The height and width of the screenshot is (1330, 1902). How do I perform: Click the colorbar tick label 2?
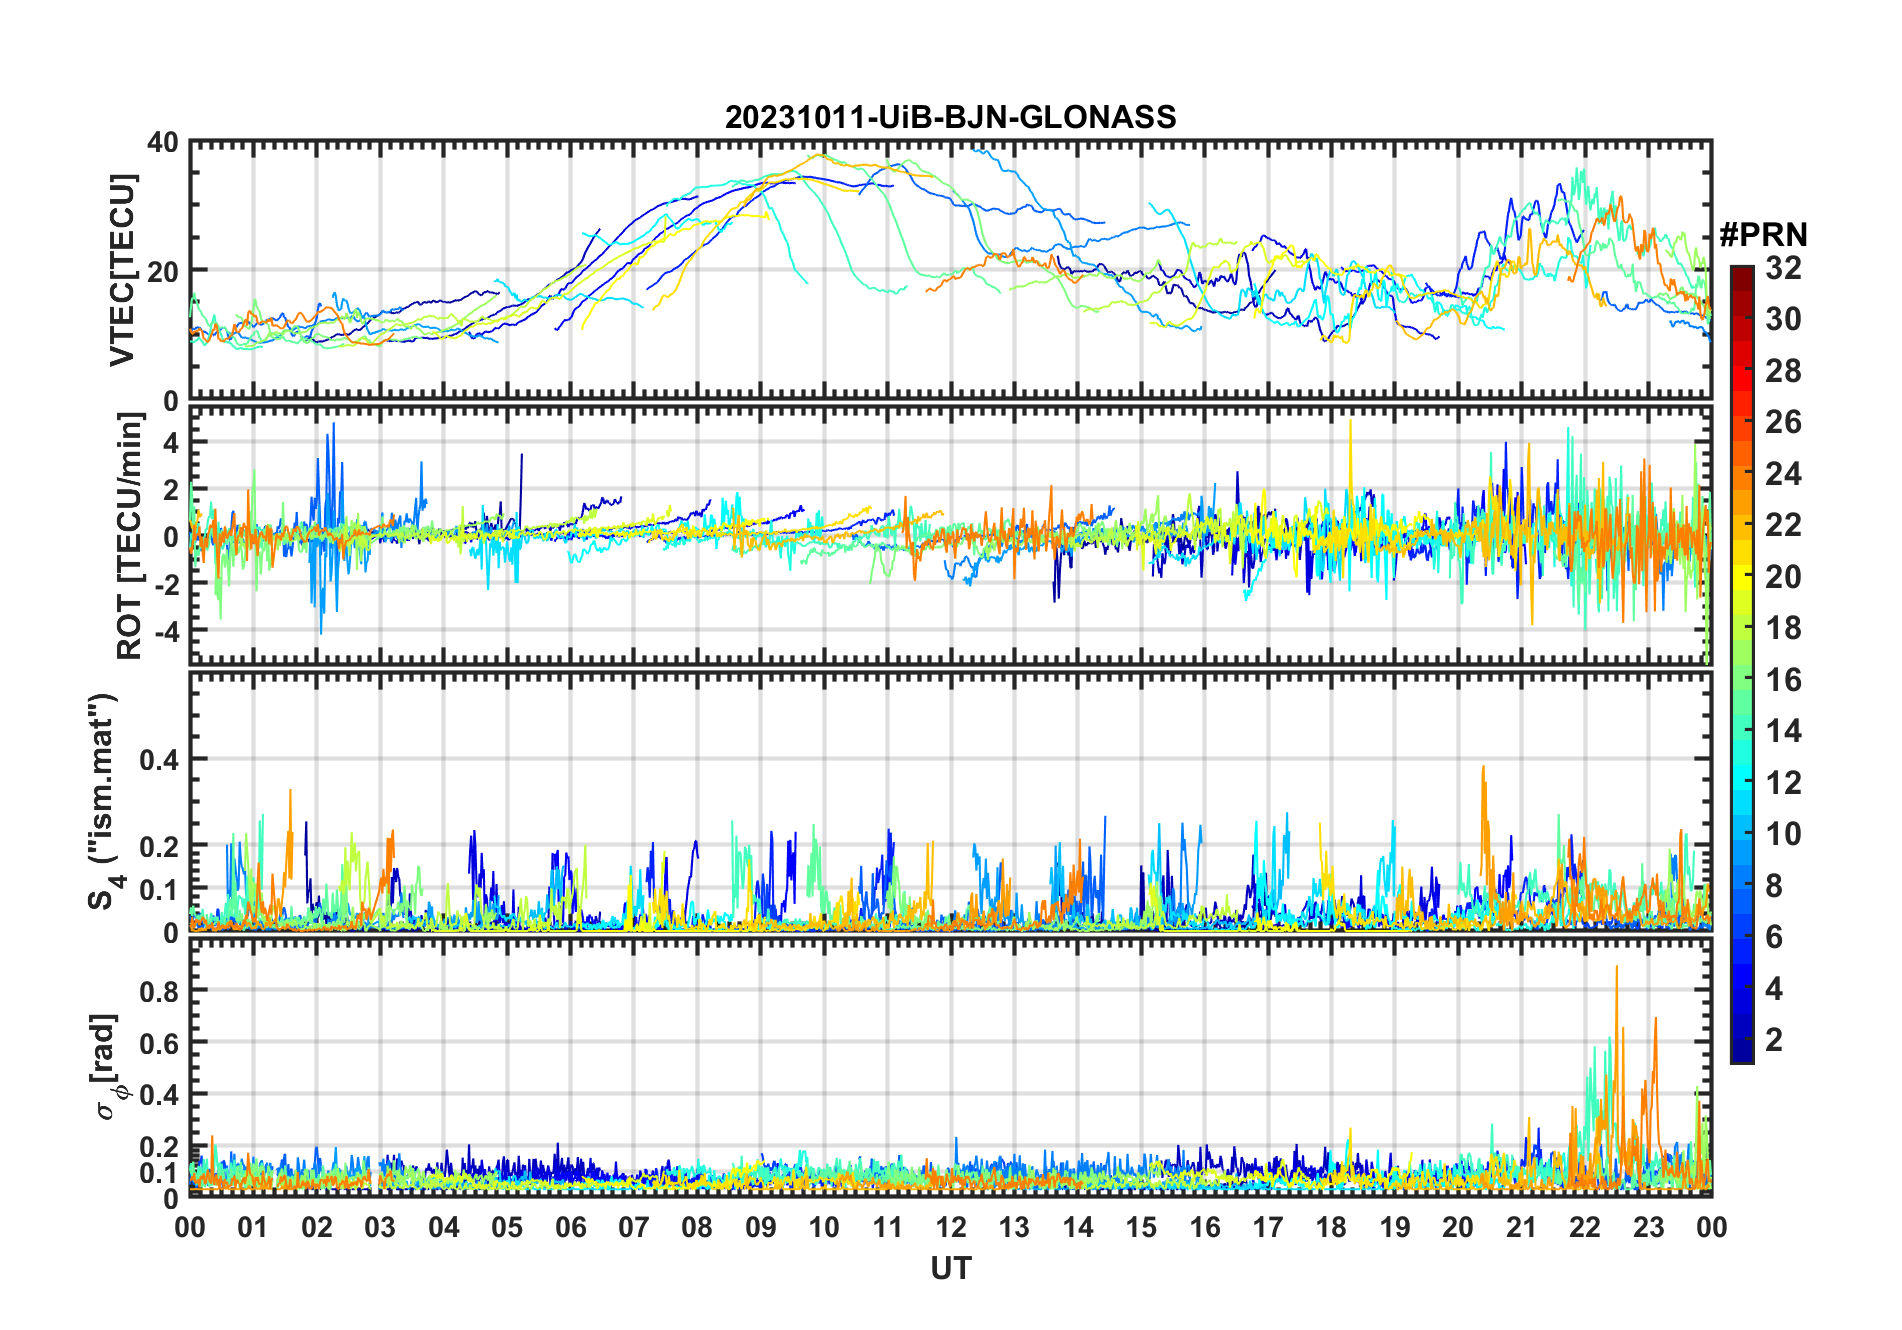pos(1774,1040)
